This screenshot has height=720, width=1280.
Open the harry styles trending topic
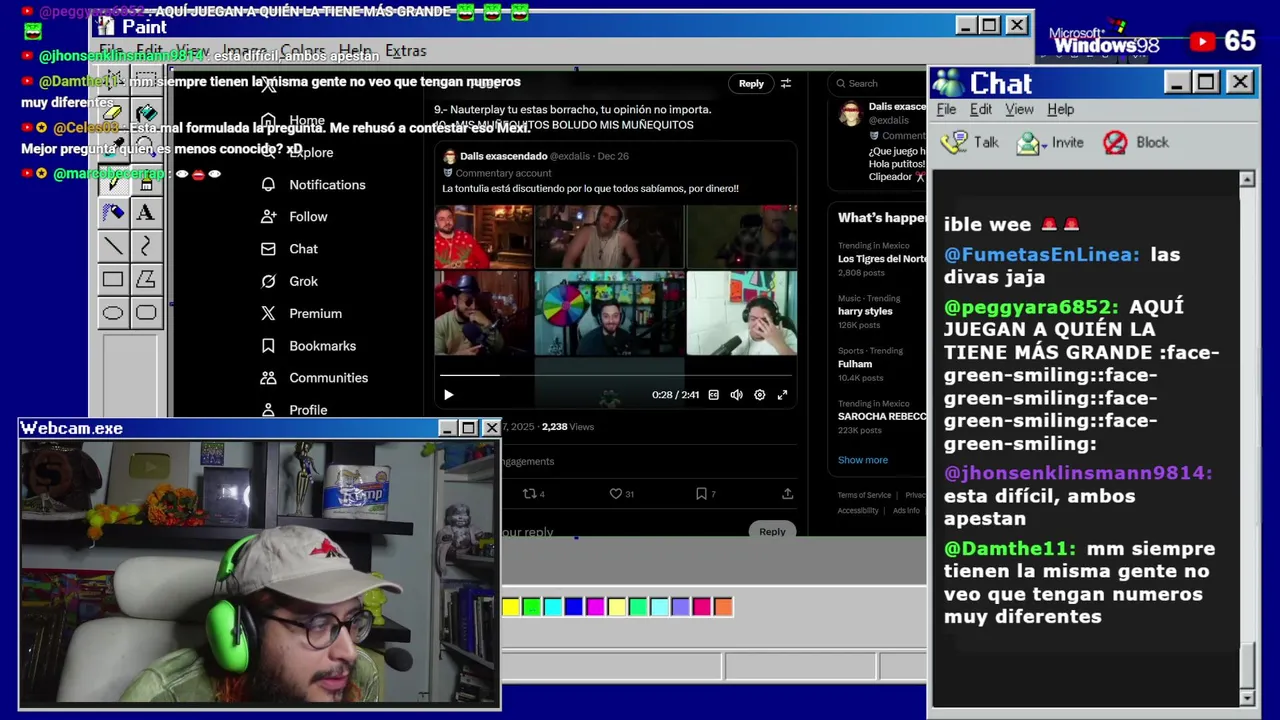click(x=865, y=311)
